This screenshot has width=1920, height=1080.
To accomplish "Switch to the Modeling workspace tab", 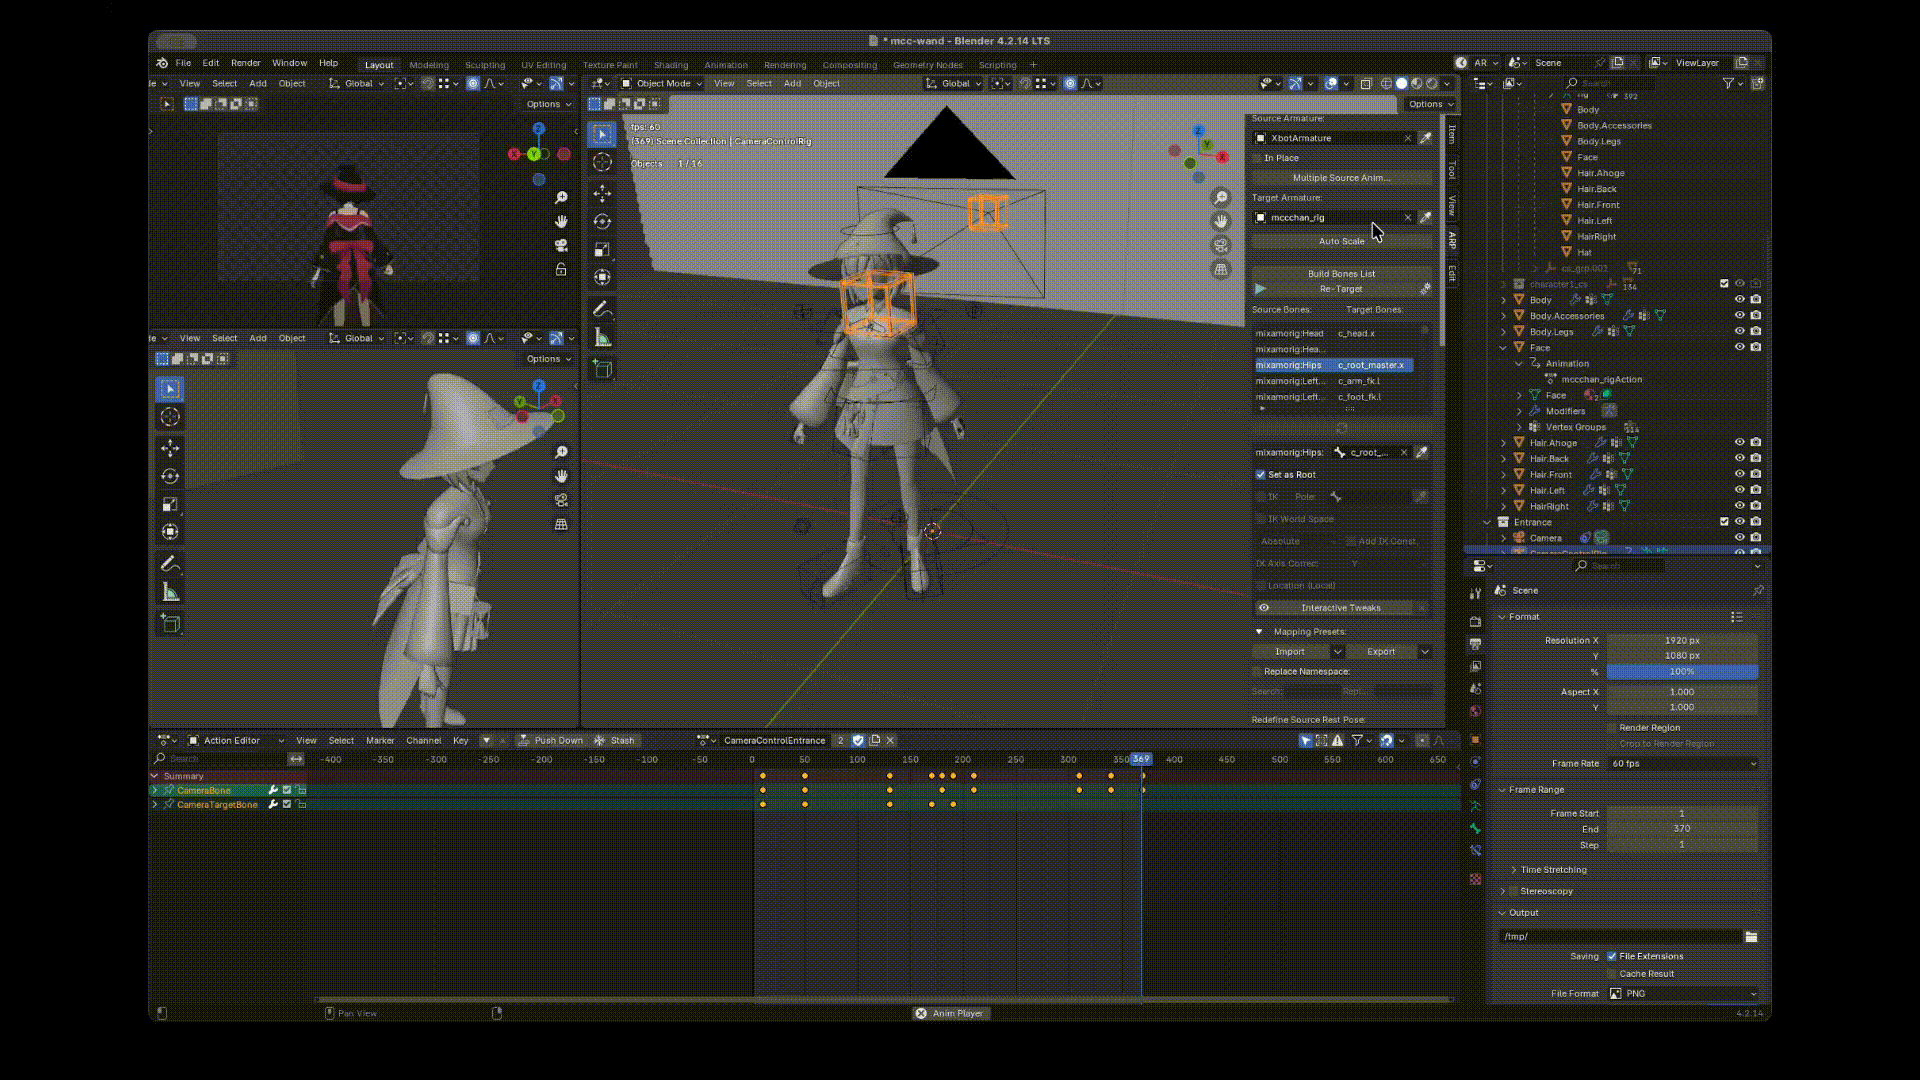I will pos(429,64).
